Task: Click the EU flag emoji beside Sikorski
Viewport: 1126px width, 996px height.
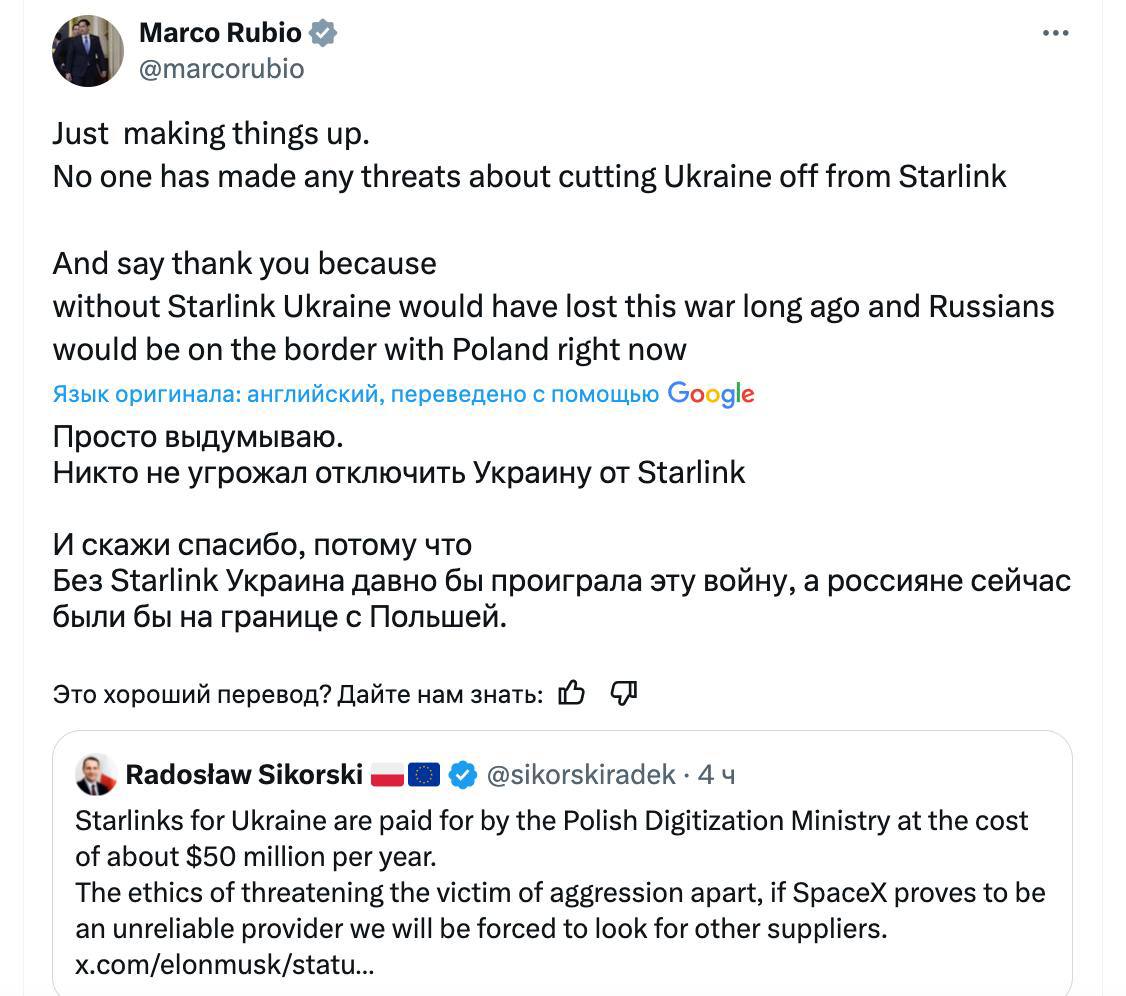Action: point(423,774)
